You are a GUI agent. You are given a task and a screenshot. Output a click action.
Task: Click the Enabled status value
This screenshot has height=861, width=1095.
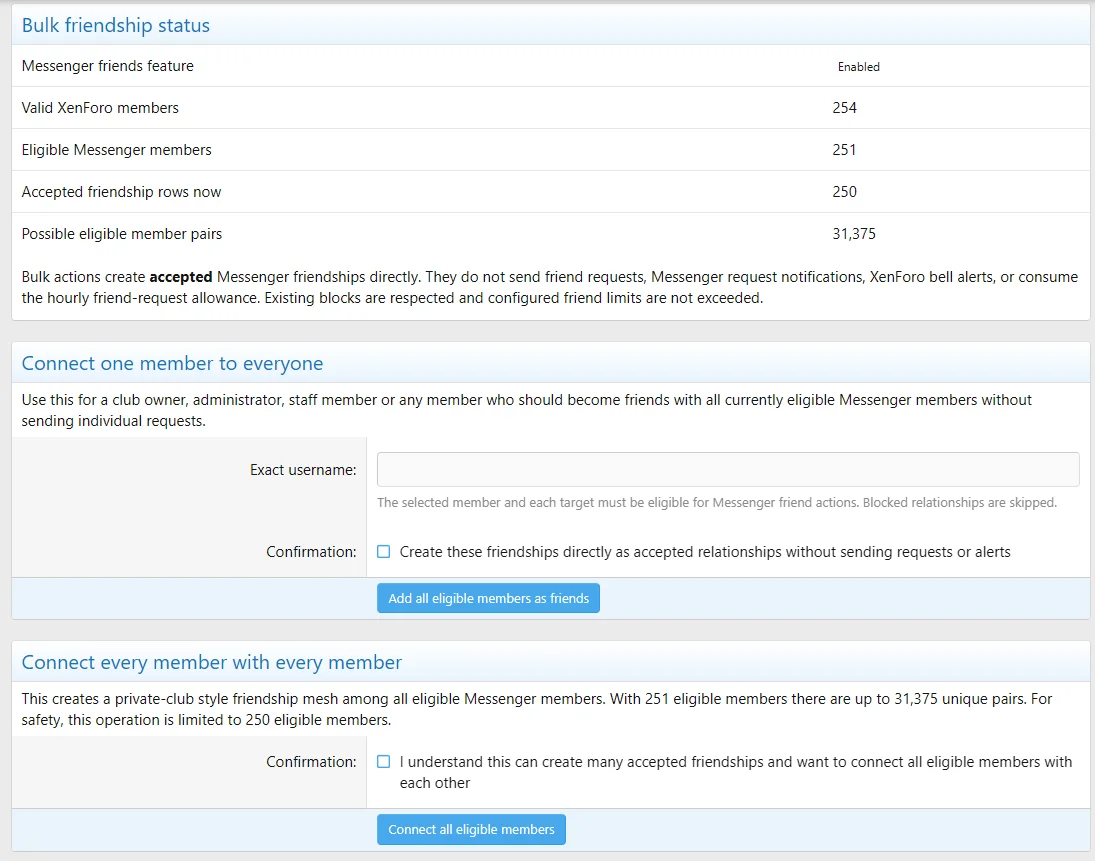(858, 66)
